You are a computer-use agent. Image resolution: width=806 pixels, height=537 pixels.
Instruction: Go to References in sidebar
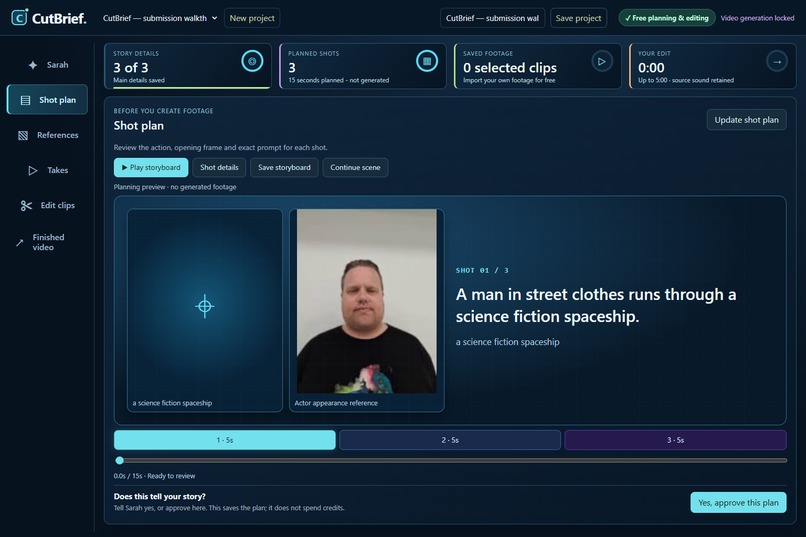[x=47, y=135]
